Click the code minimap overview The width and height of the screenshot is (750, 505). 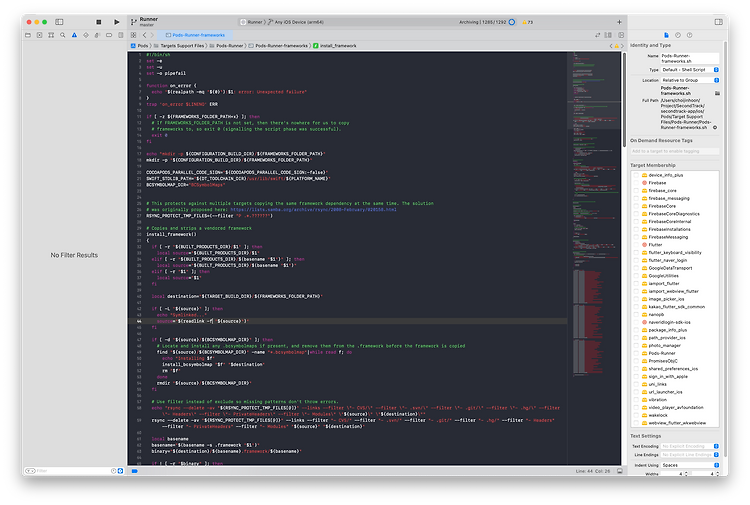point(594,258)
